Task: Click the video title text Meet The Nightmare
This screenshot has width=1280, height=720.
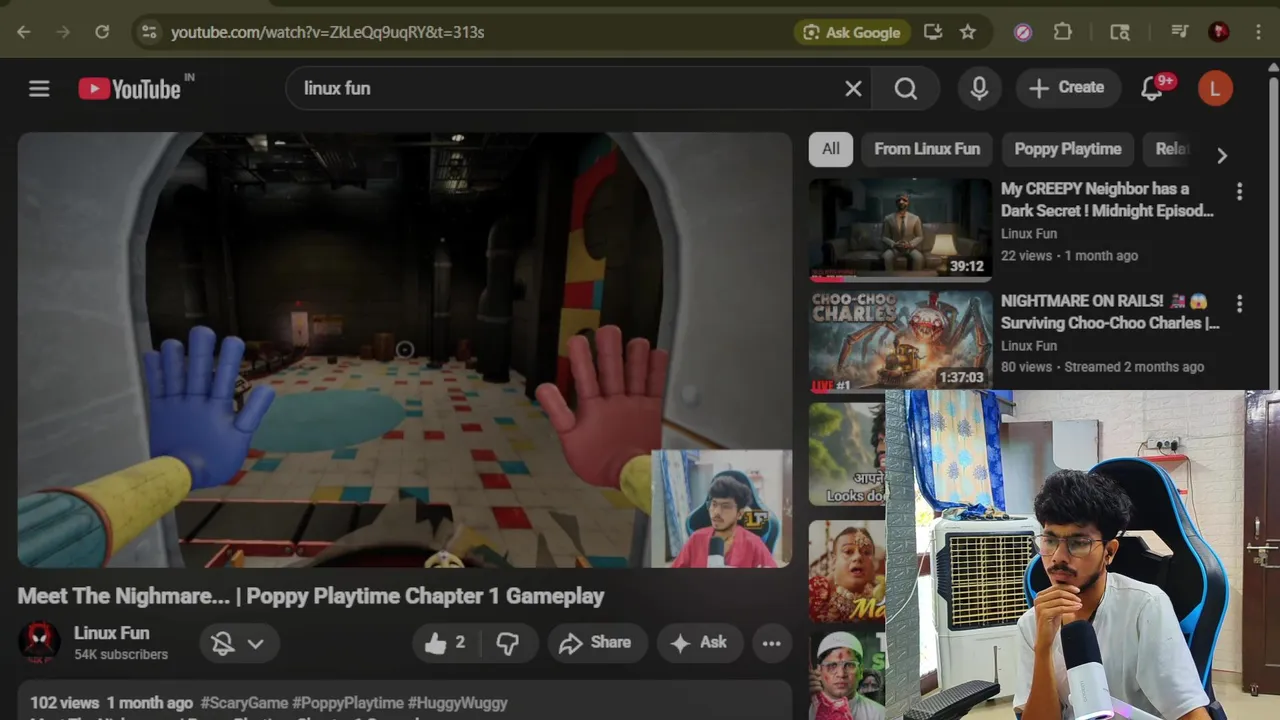Action: pos(311,596)
